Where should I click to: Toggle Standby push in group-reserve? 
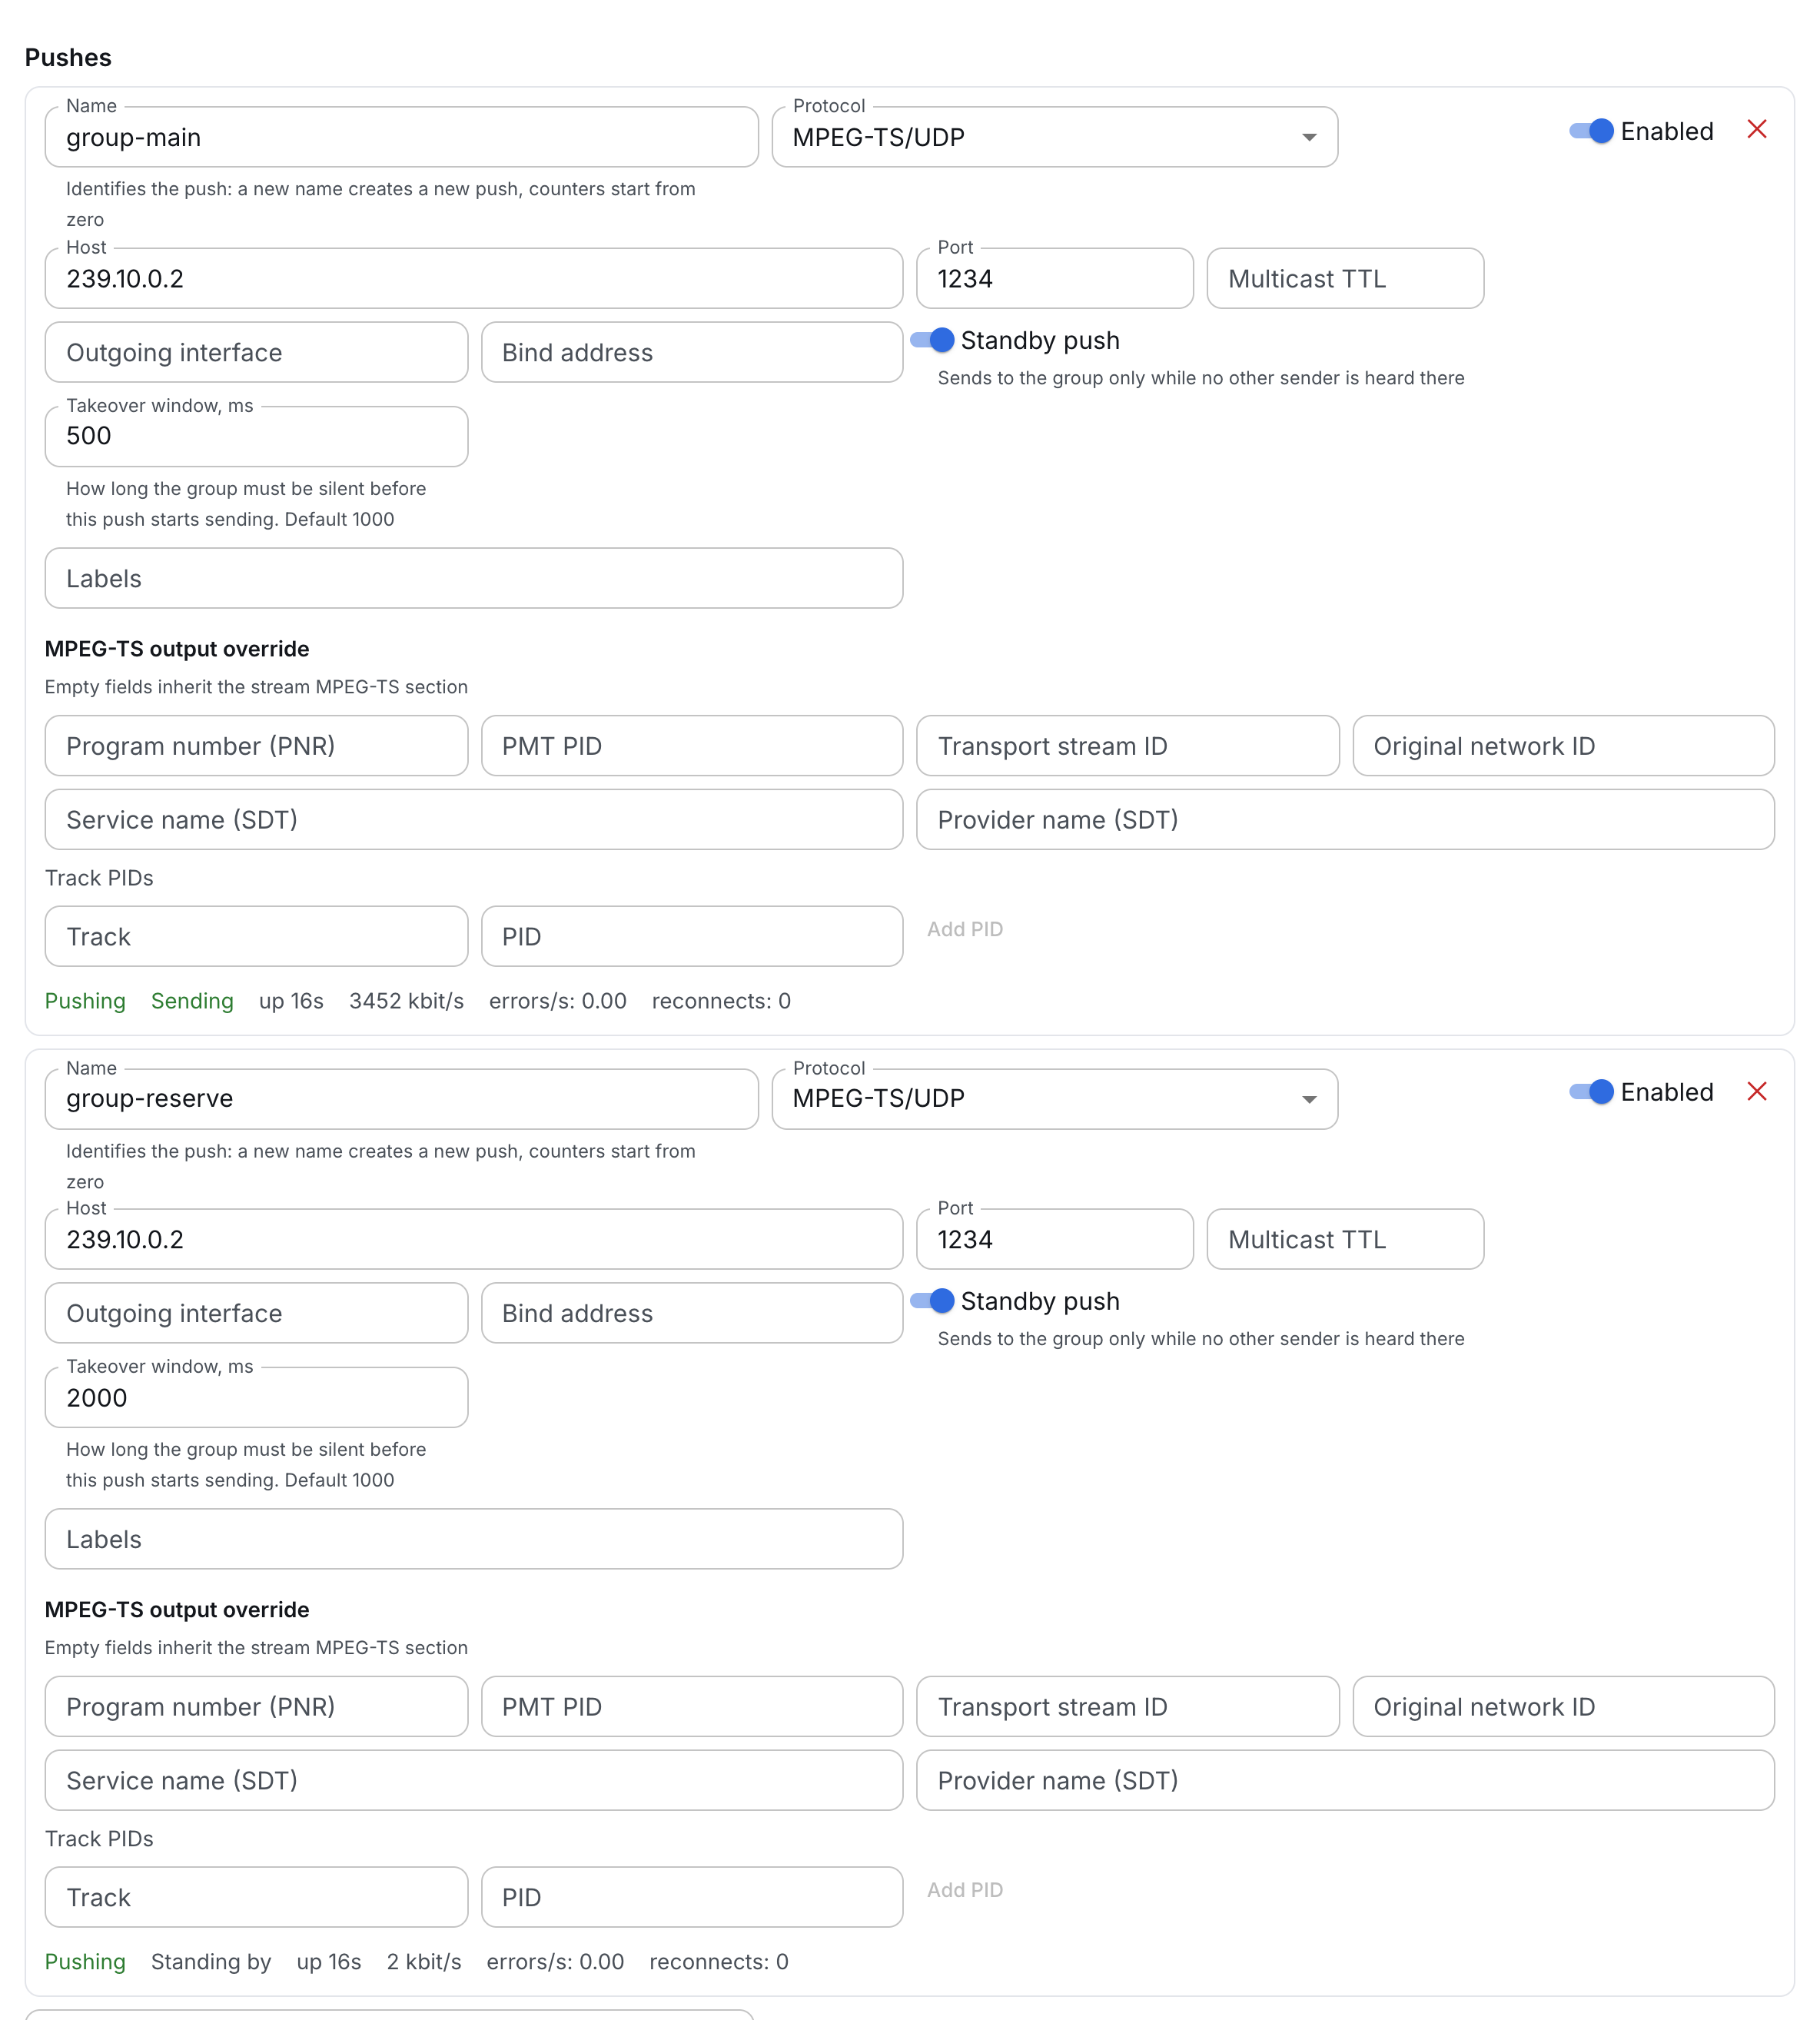(x=932, y=1301)
